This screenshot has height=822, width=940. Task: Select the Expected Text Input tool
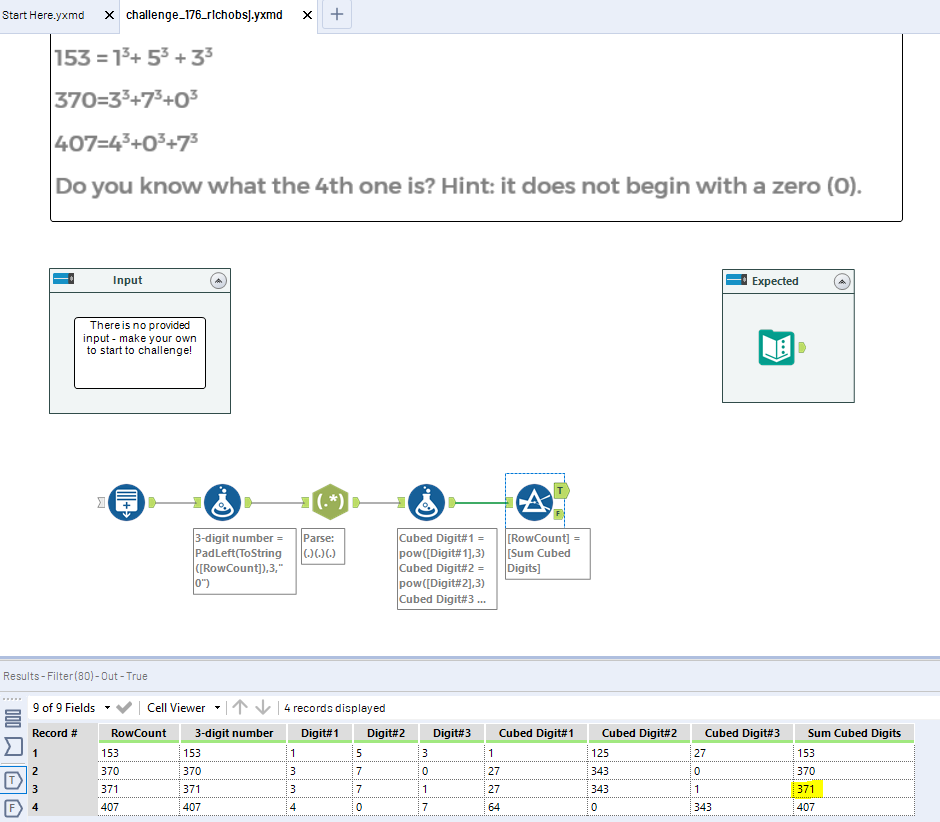pos(776,347)
